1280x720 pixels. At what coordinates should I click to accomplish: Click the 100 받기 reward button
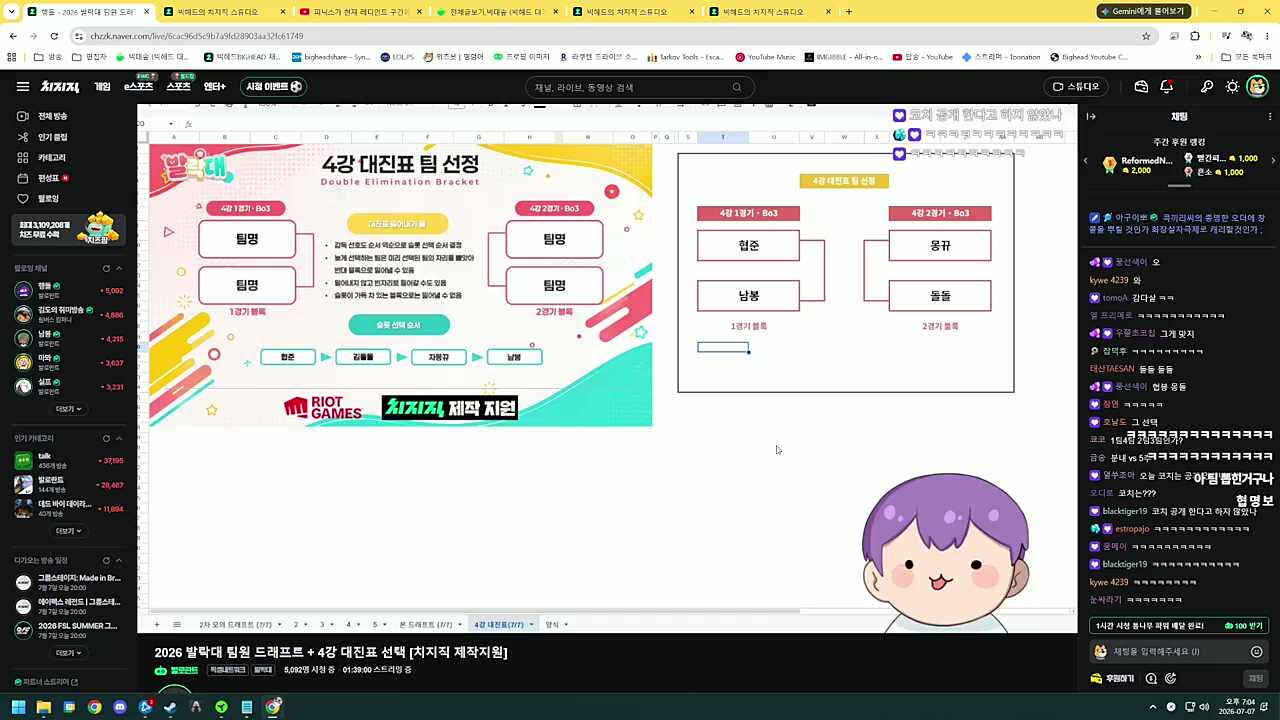pyautogui.click(x=1244, y=626)
